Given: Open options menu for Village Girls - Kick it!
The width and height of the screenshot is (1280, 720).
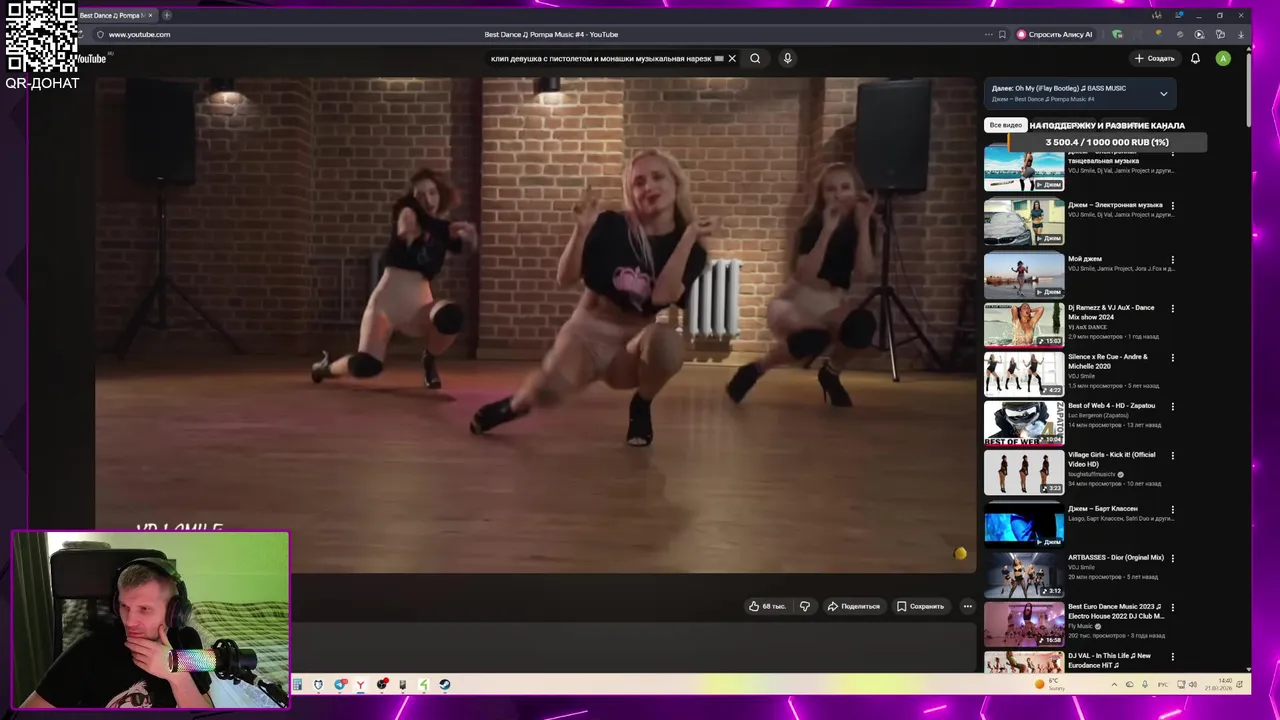Looking at the screenshot, I should tap(1173, 456).
